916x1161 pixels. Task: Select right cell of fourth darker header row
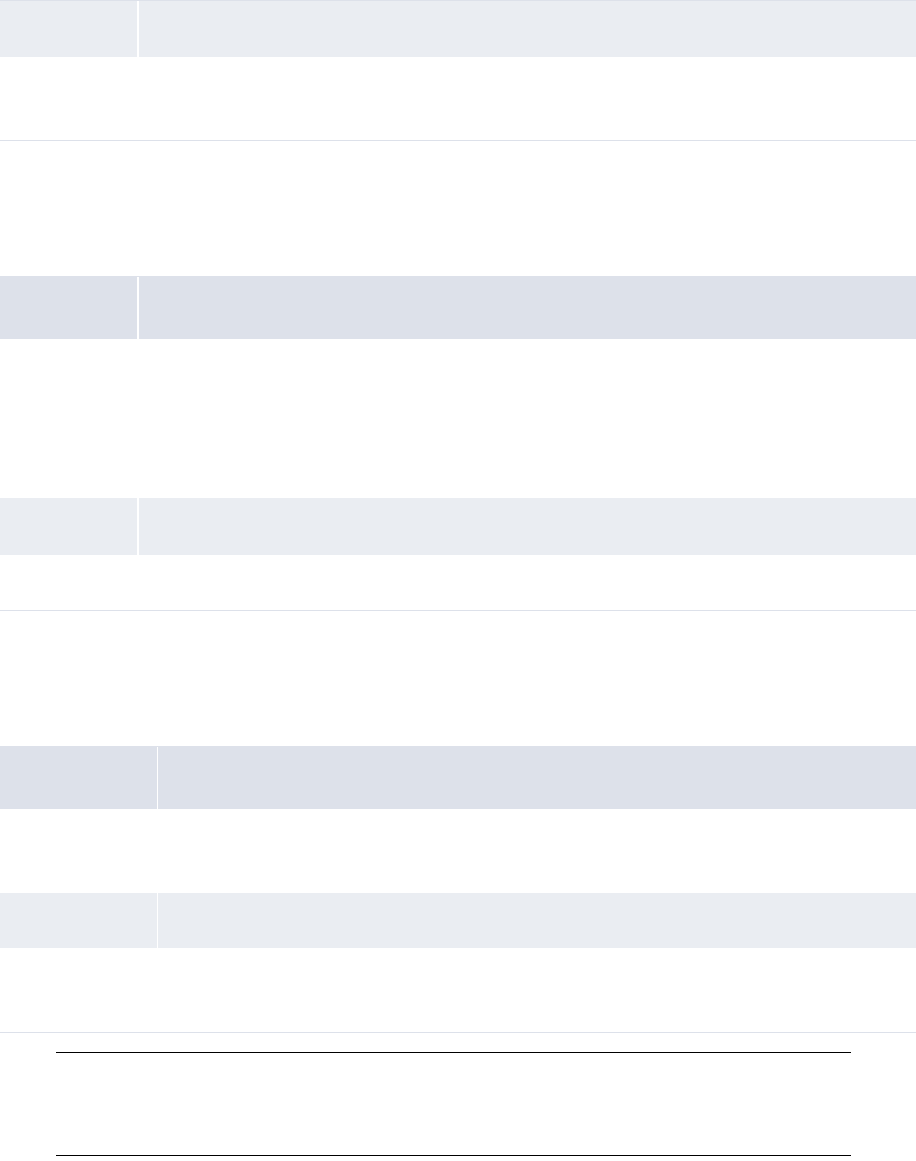[536, 777]
